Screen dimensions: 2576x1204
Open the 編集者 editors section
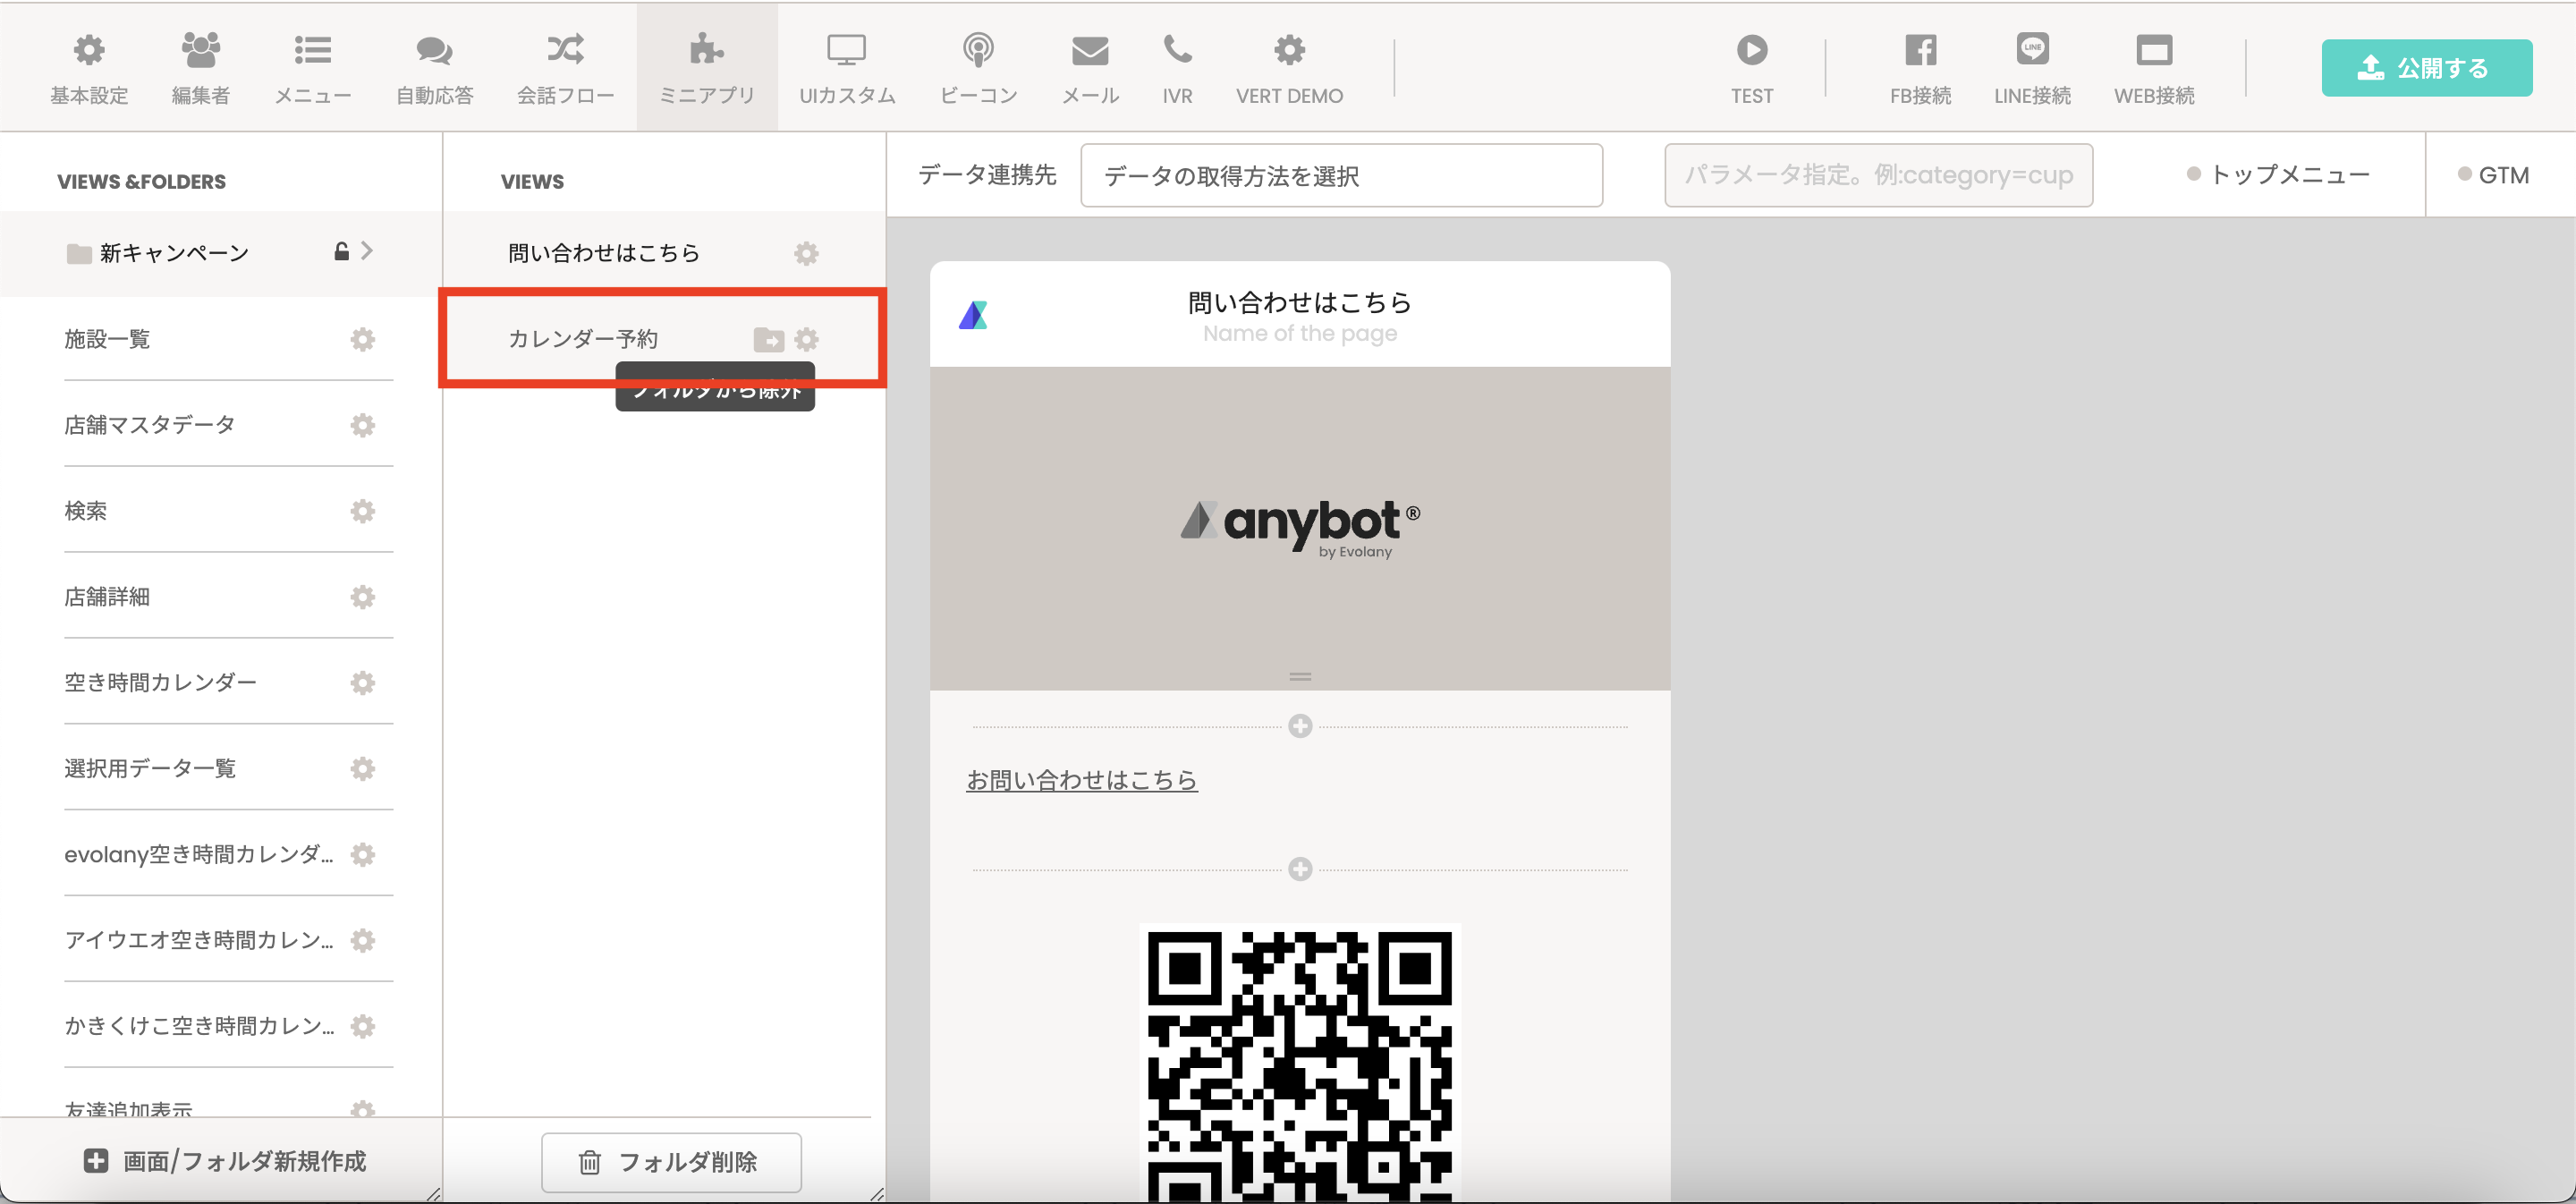click(x=200, y=68)
